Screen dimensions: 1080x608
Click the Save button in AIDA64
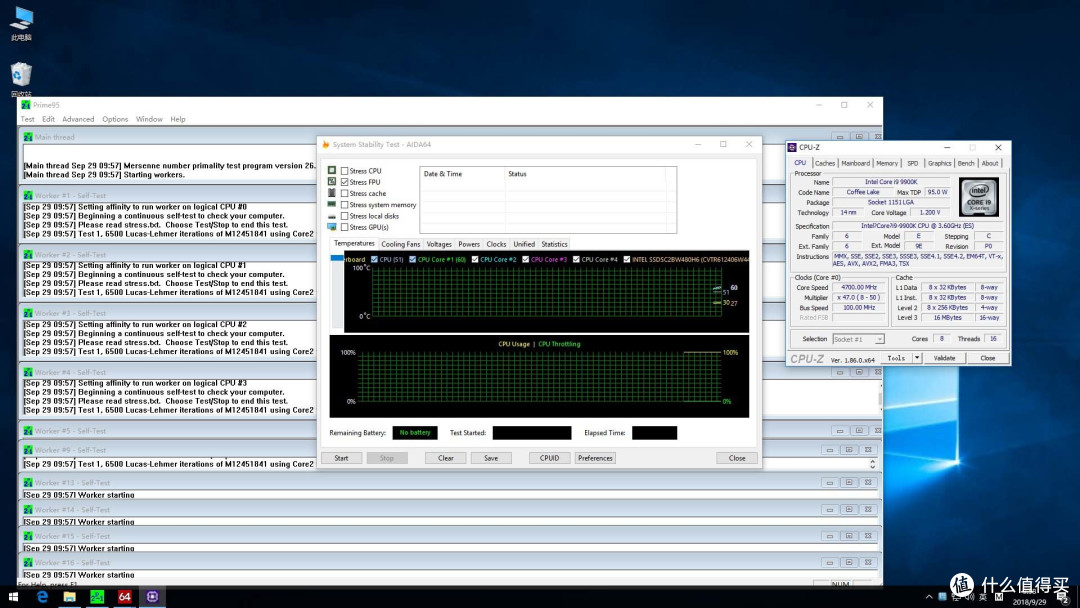(491, 458)
